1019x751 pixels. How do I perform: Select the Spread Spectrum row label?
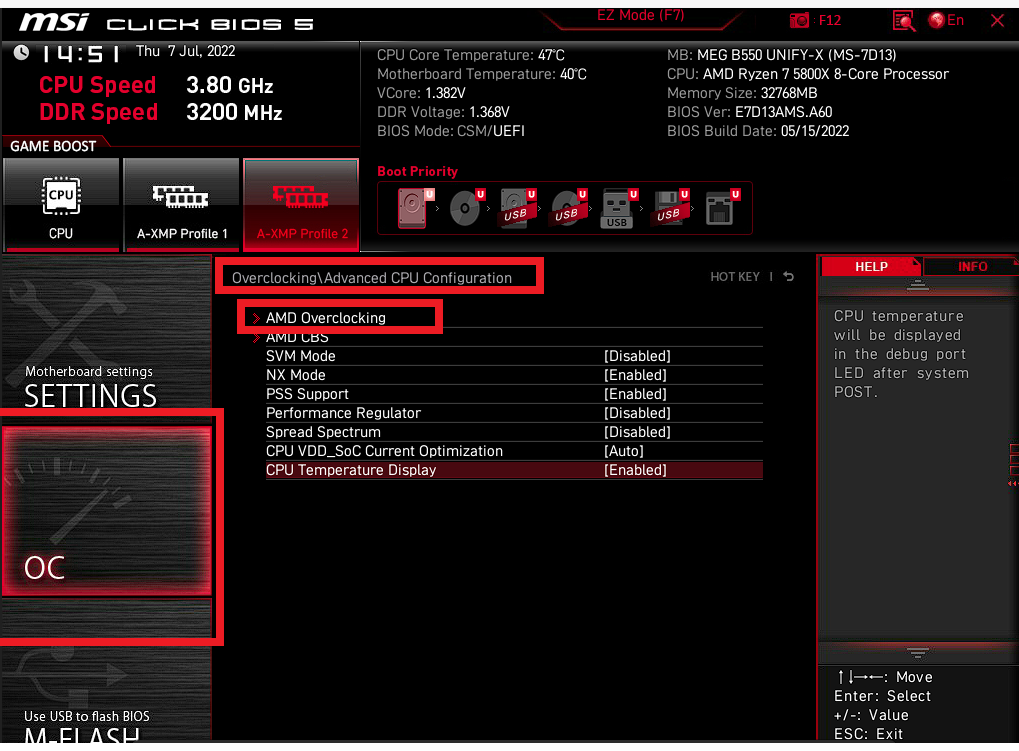click(323, 432)
